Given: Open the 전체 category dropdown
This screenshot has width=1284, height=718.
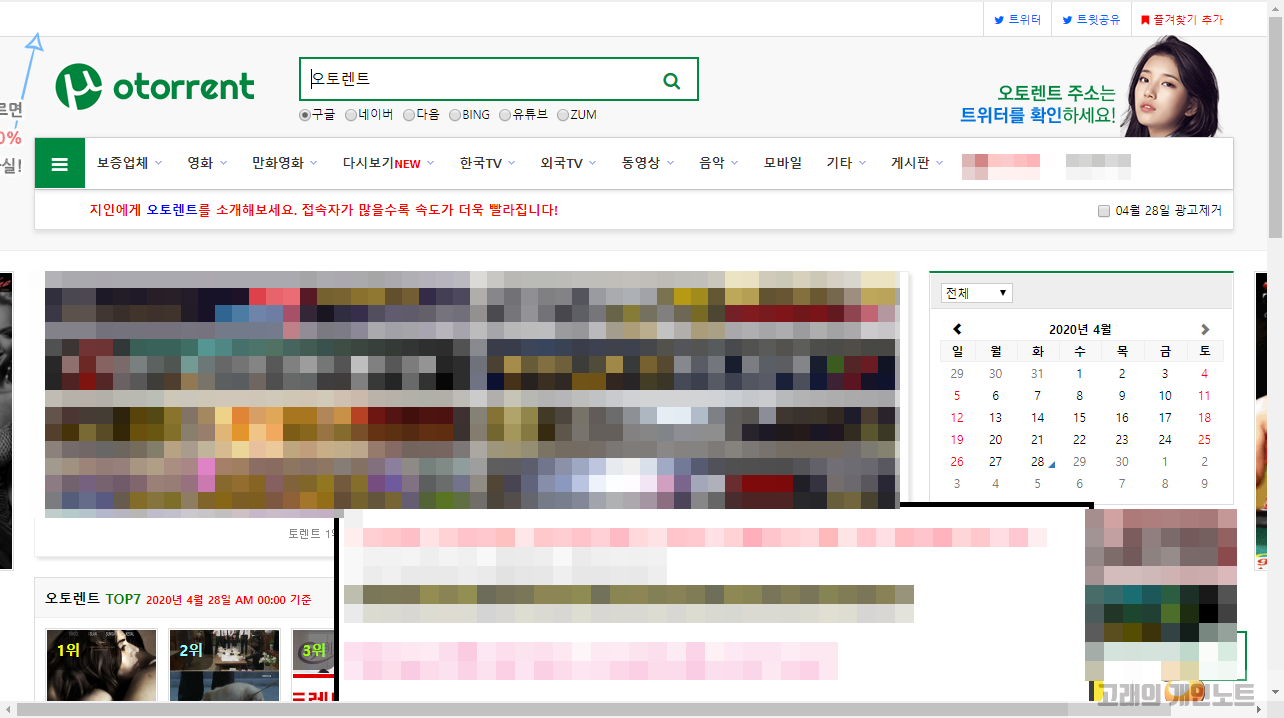Looking at the screenshot, I should pos(976,293).
